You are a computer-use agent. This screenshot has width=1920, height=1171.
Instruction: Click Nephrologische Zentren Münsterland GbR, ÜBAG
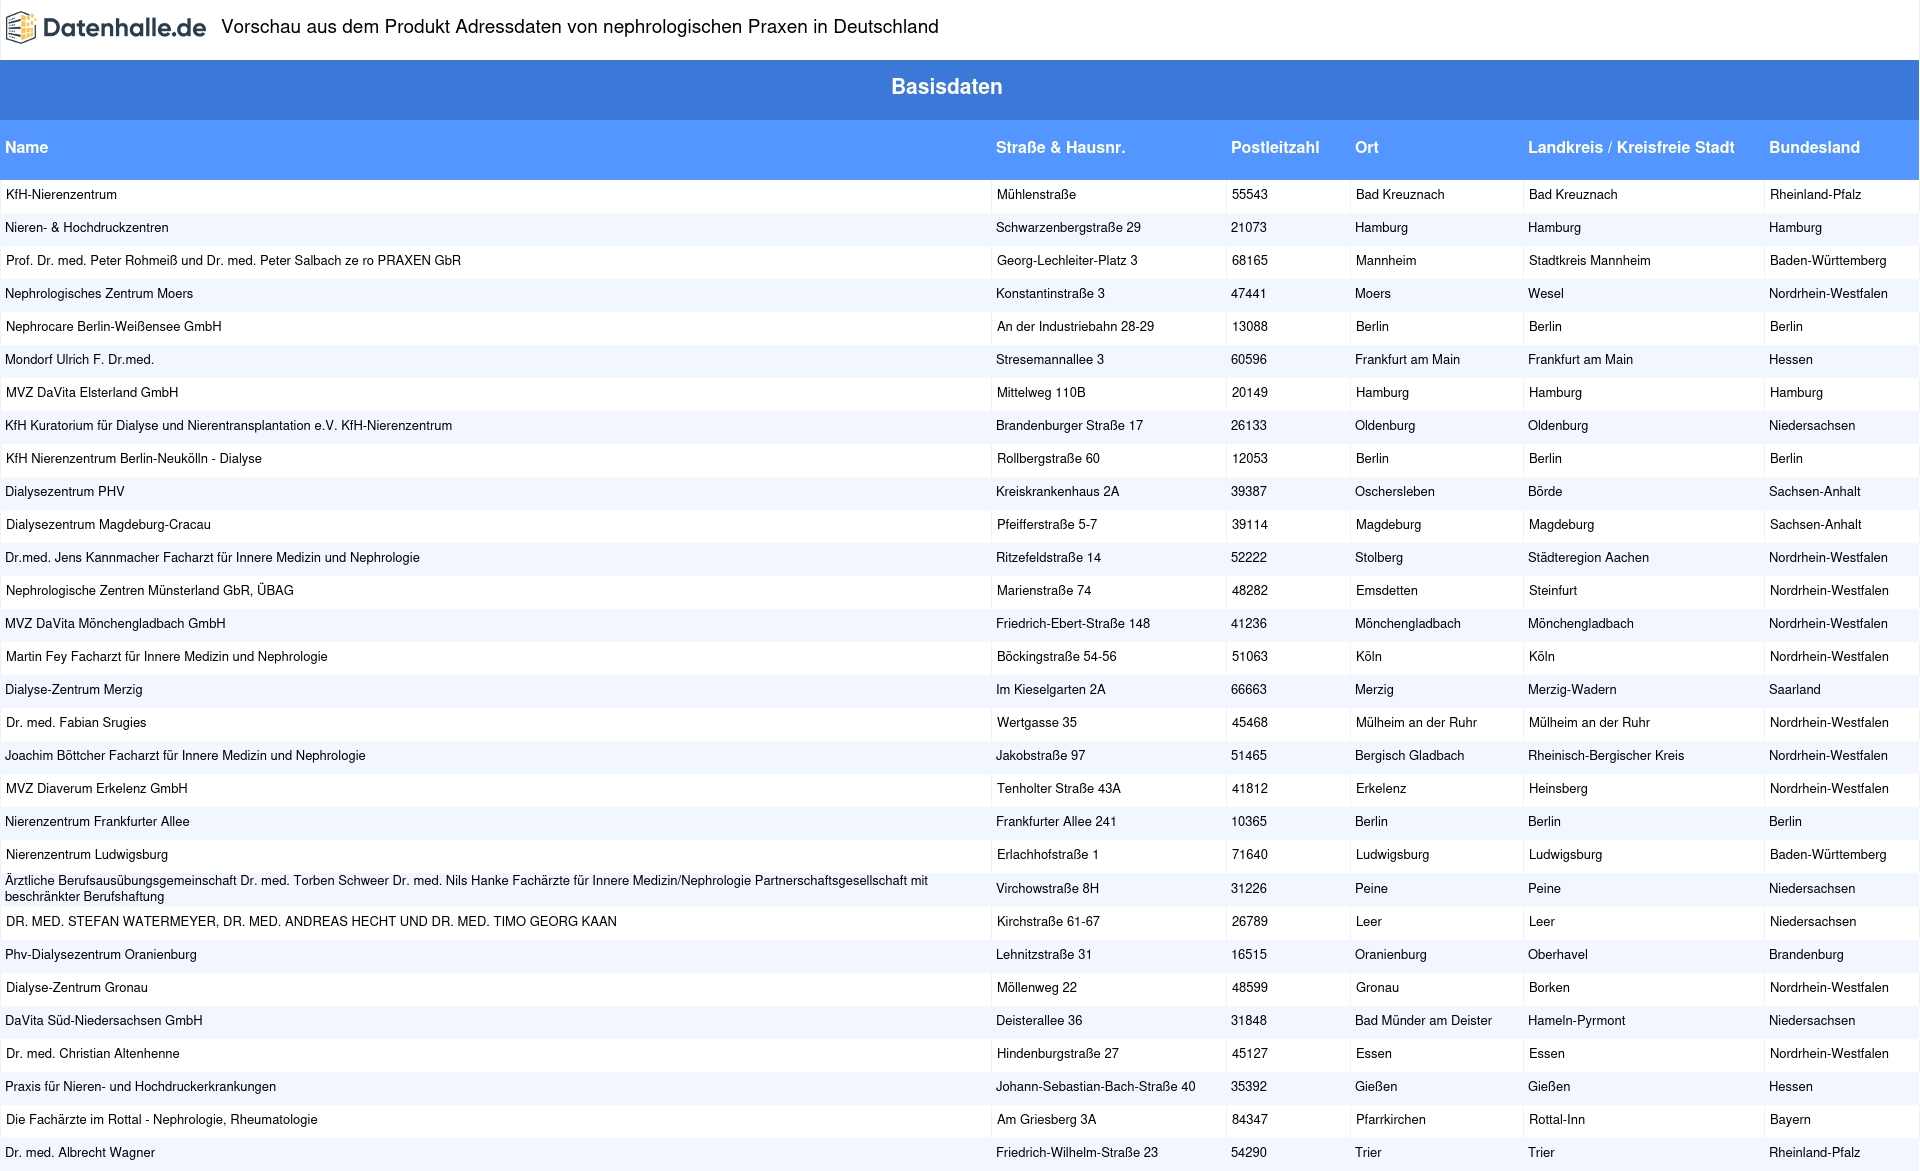[x=149, y=591]
